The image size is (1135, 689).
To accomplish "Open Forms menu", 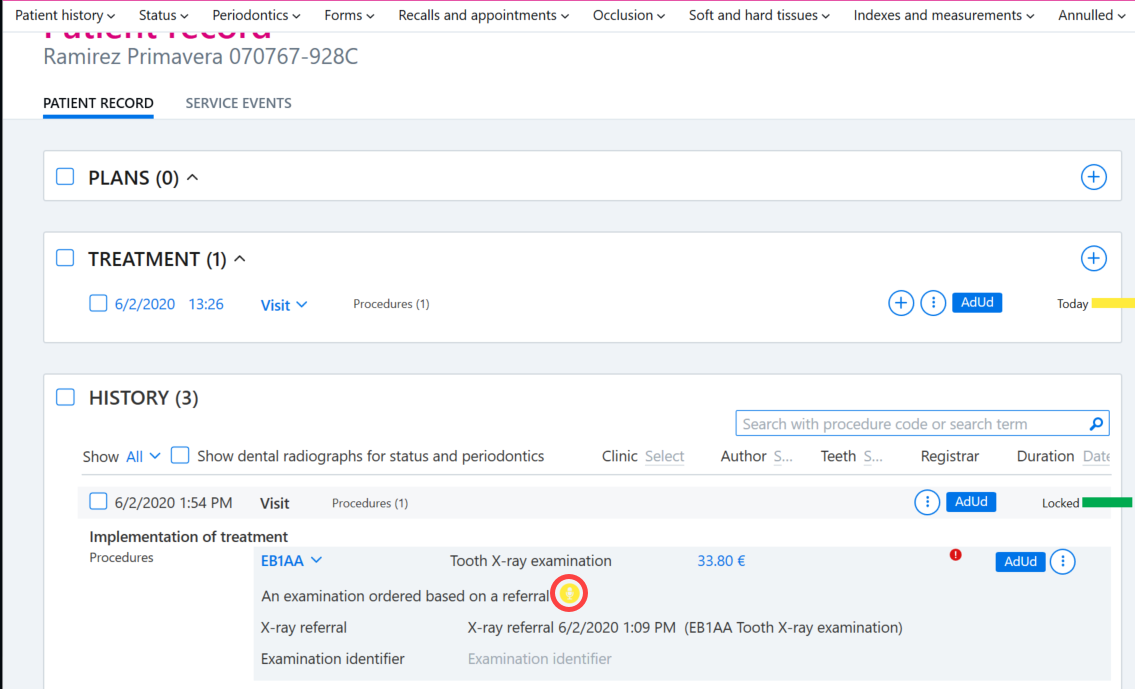I will pyautogui.click(x=349, y=15).
